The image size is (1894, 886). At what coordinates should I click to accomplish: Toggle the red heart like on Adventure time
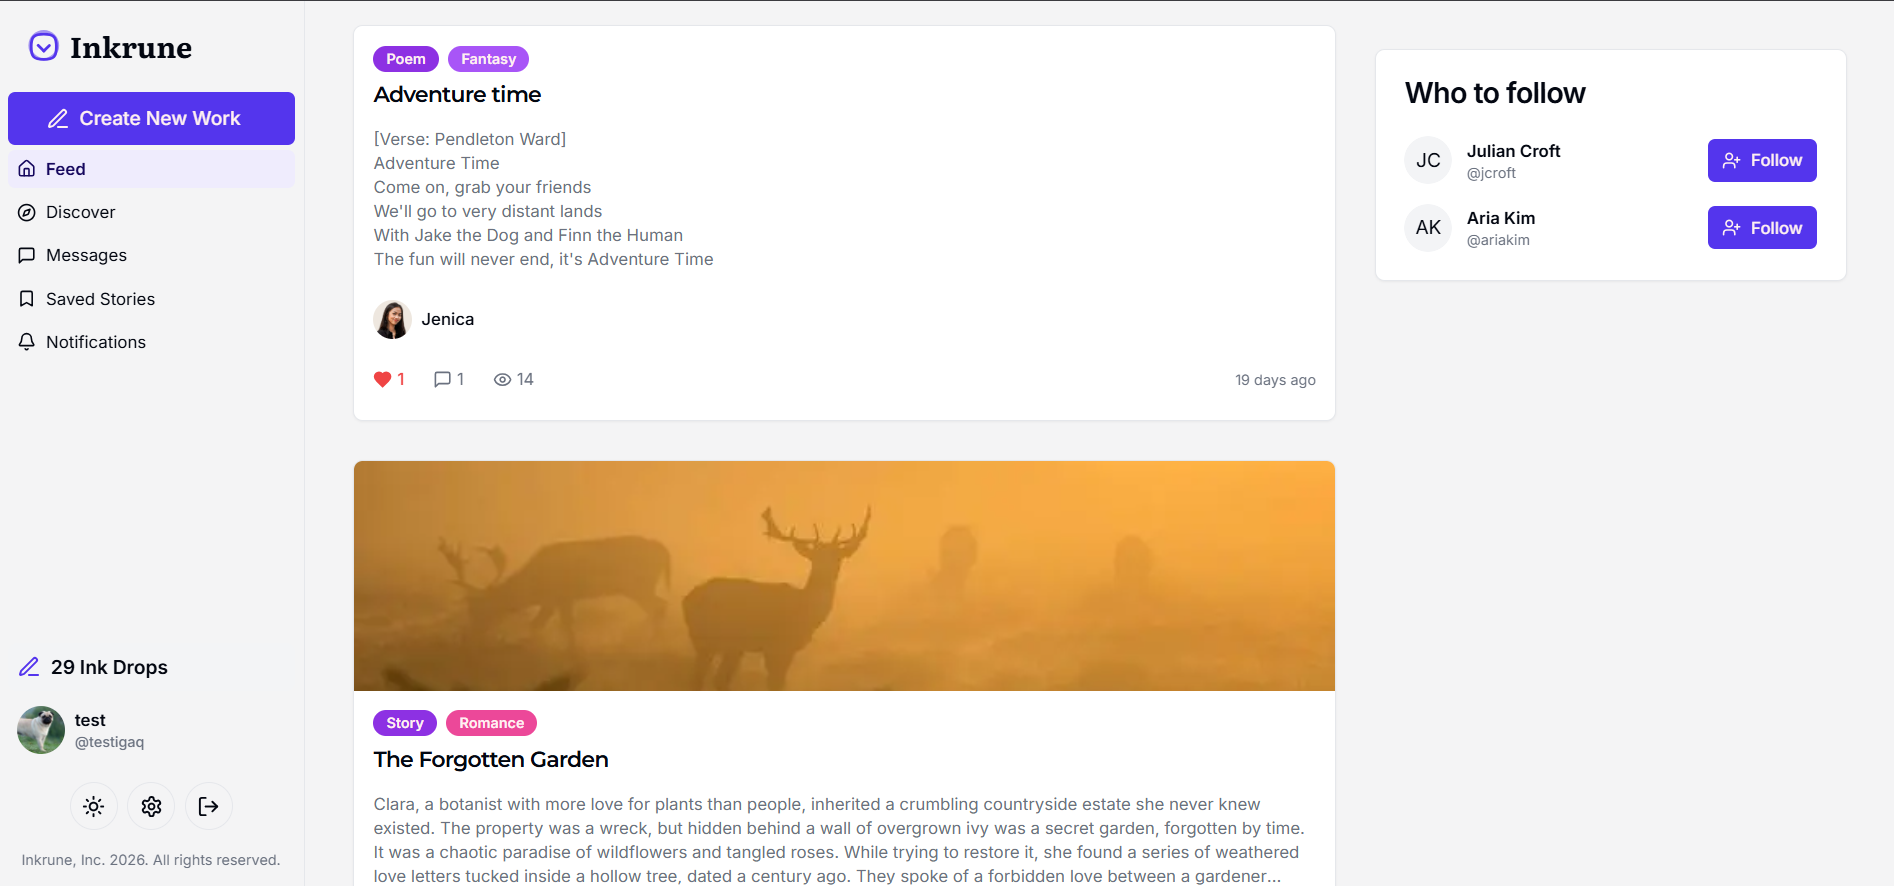382,379
